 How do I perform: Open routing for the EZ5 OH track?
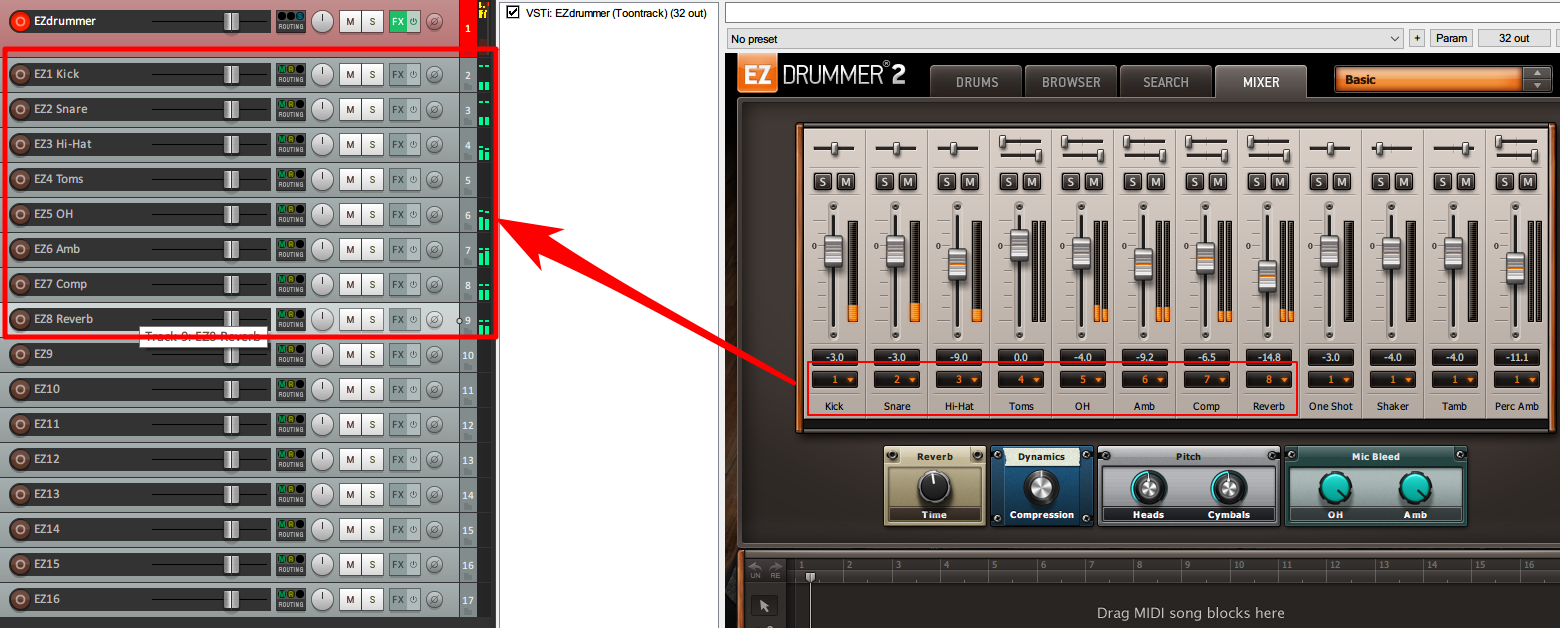tap(291, 214)
